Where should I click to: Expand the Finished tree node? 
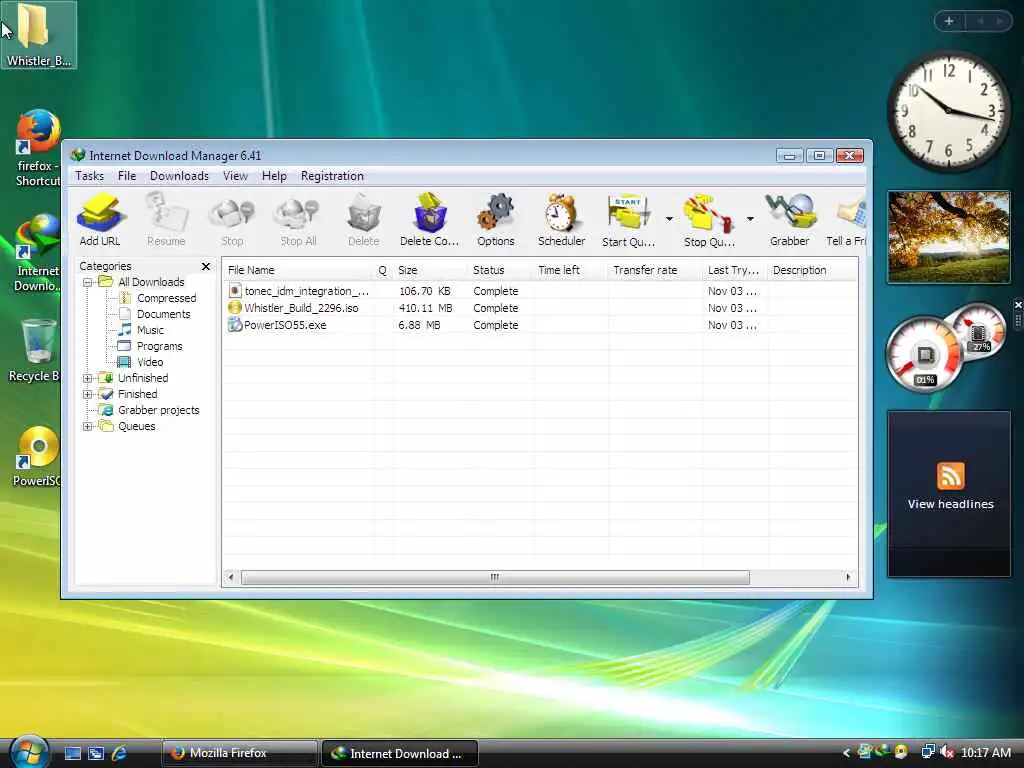[x=87, y=394]
